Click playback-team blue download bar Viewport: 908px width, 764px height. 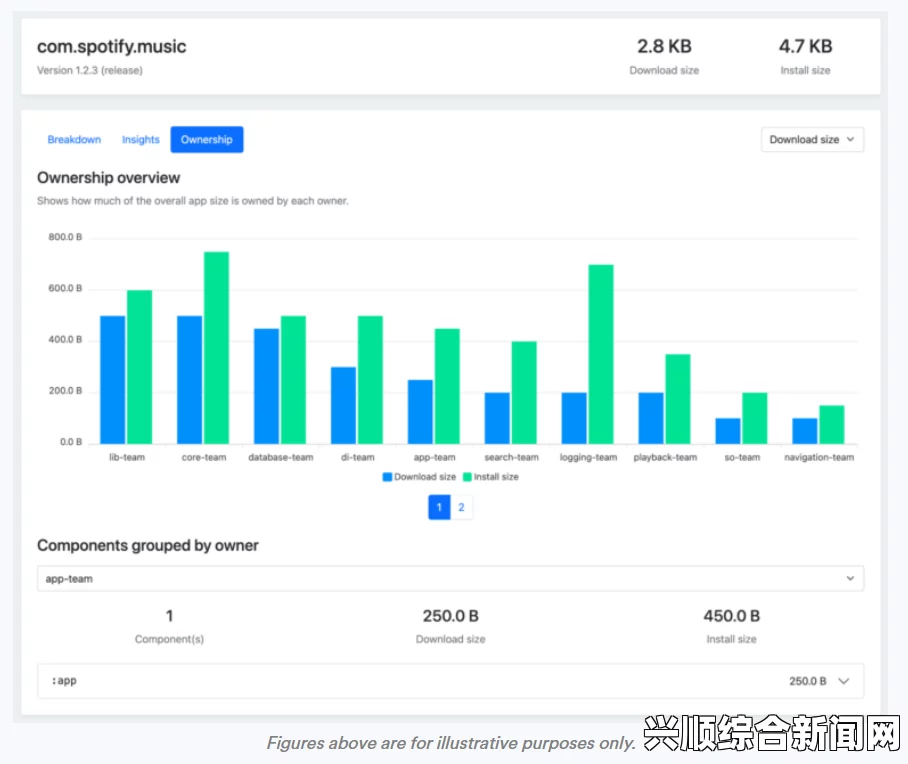pyautogui.click(x=651, y=418)
